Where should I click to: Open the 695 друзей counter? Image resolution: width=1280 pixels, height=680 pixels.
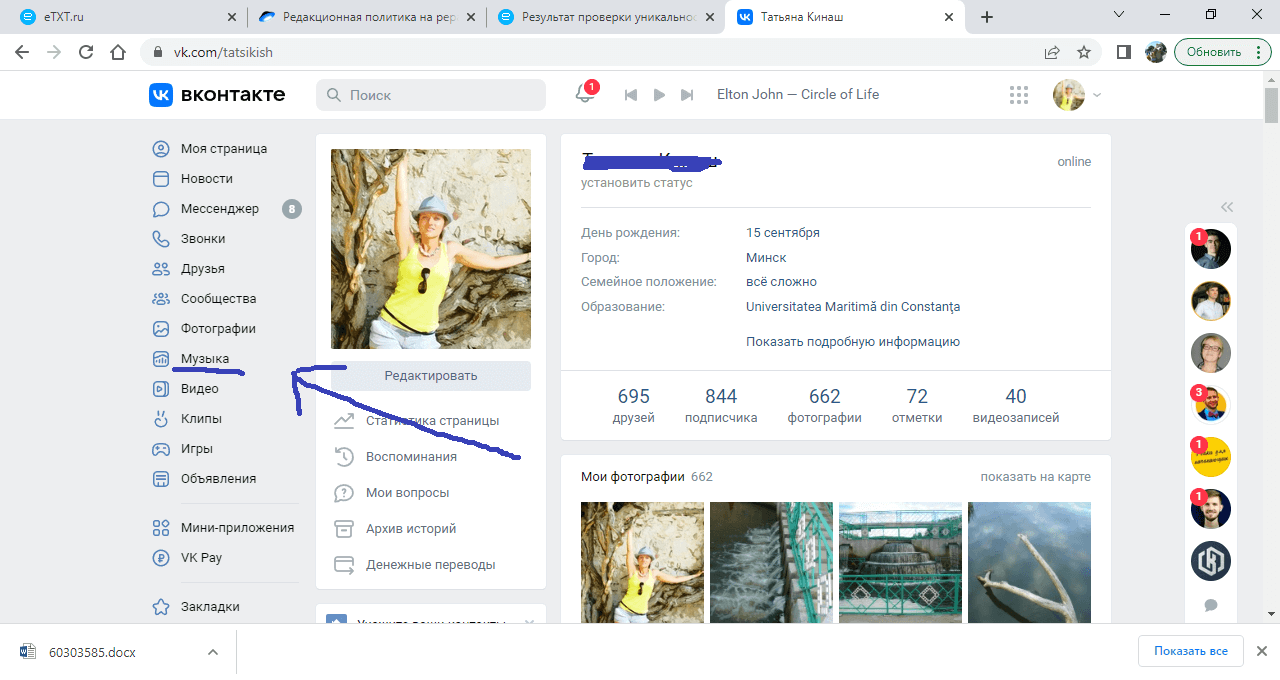(634, 405)
